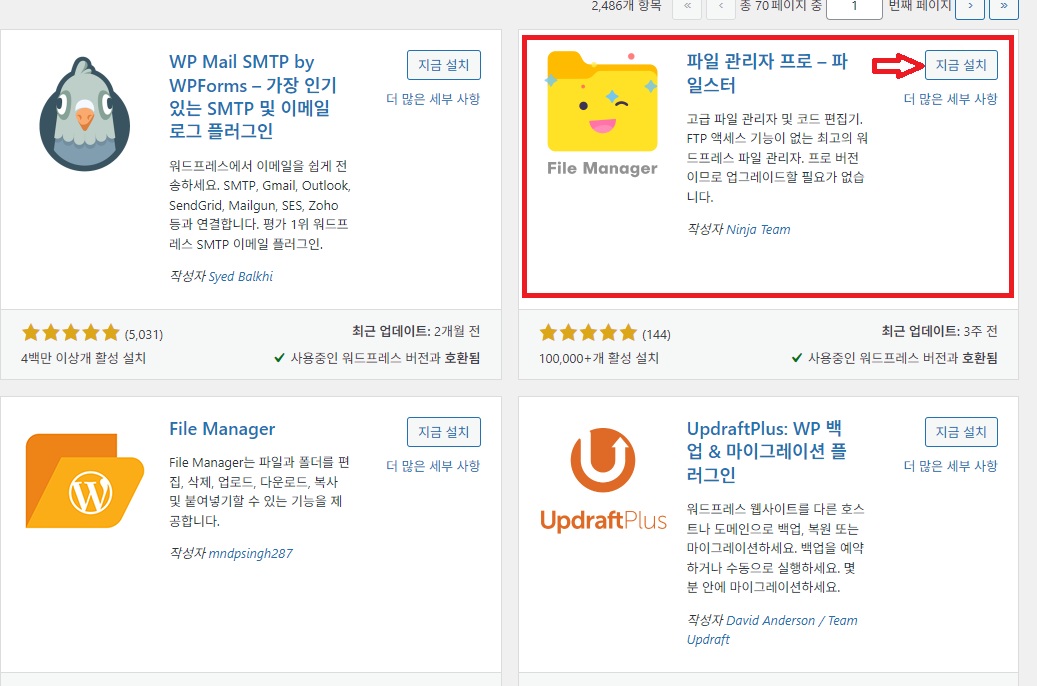
Task: Install the WP Mail SMTP plugin
Action: [443, 64]
